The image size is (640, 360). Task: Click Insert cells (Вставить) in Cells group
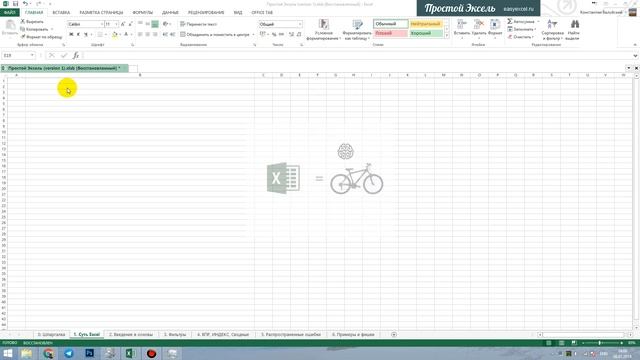(x=462, y=29)
